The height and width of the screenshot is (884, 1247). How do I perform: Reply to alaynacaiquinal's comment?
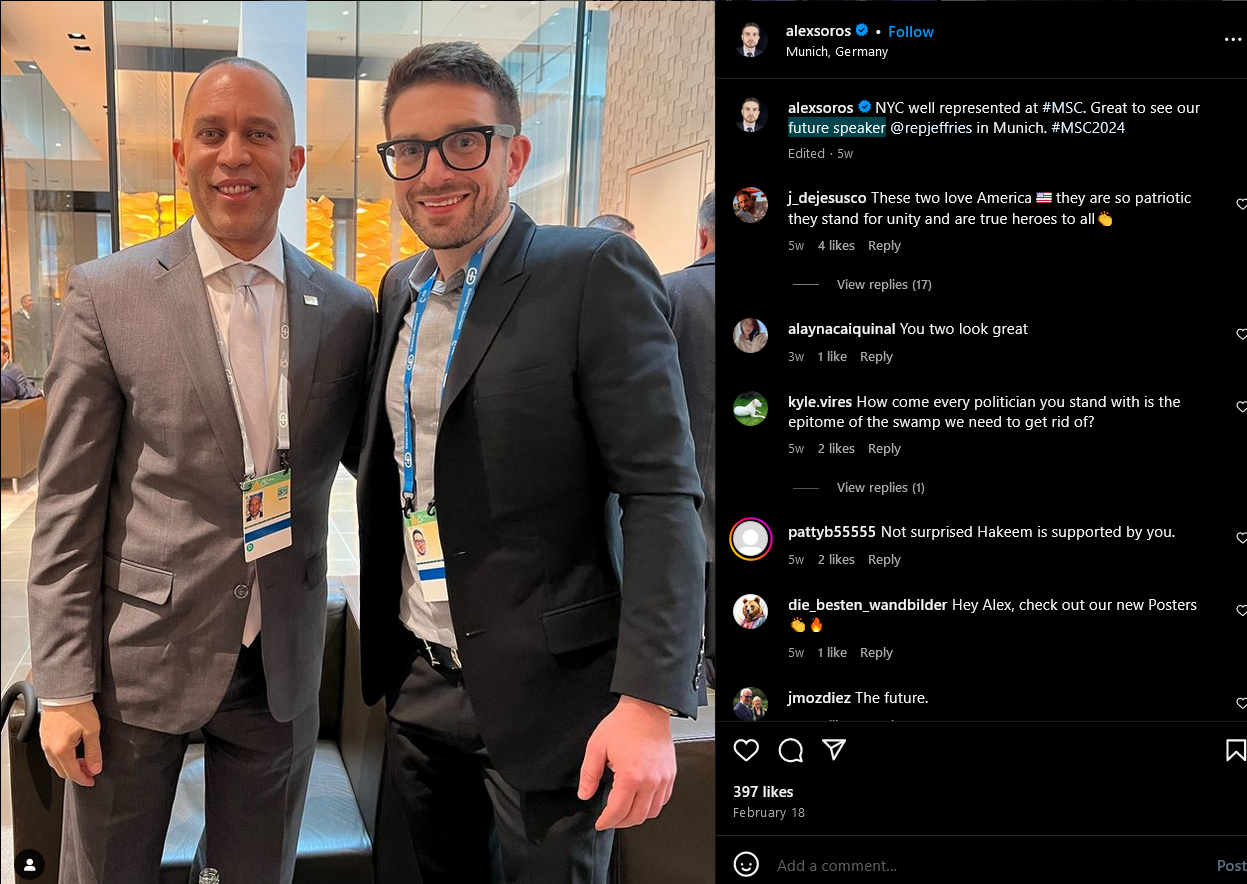tap(876, 357)
